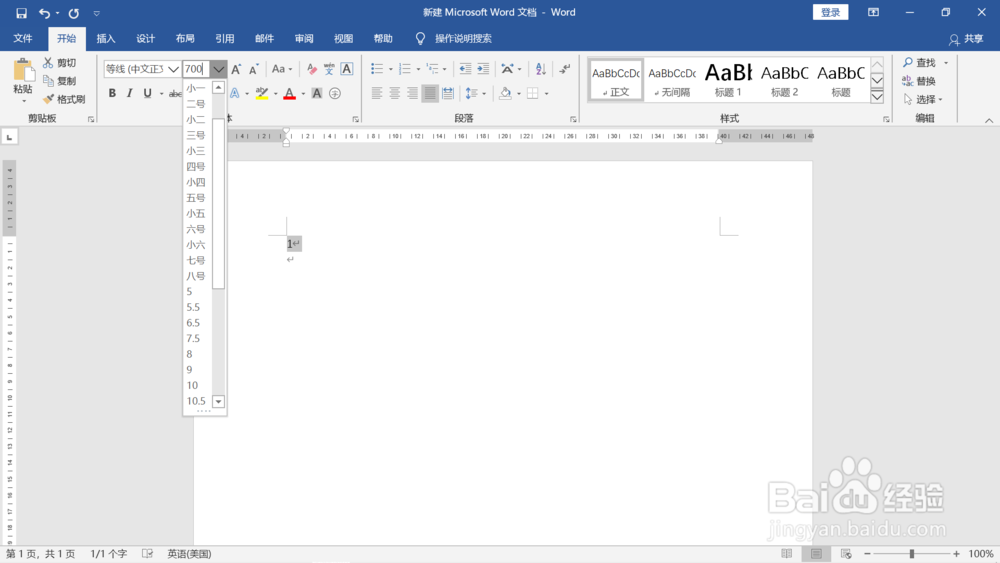Increase font size with the larger A icon
Viewport: 1000px width, 563px height.
click(236, 69)
